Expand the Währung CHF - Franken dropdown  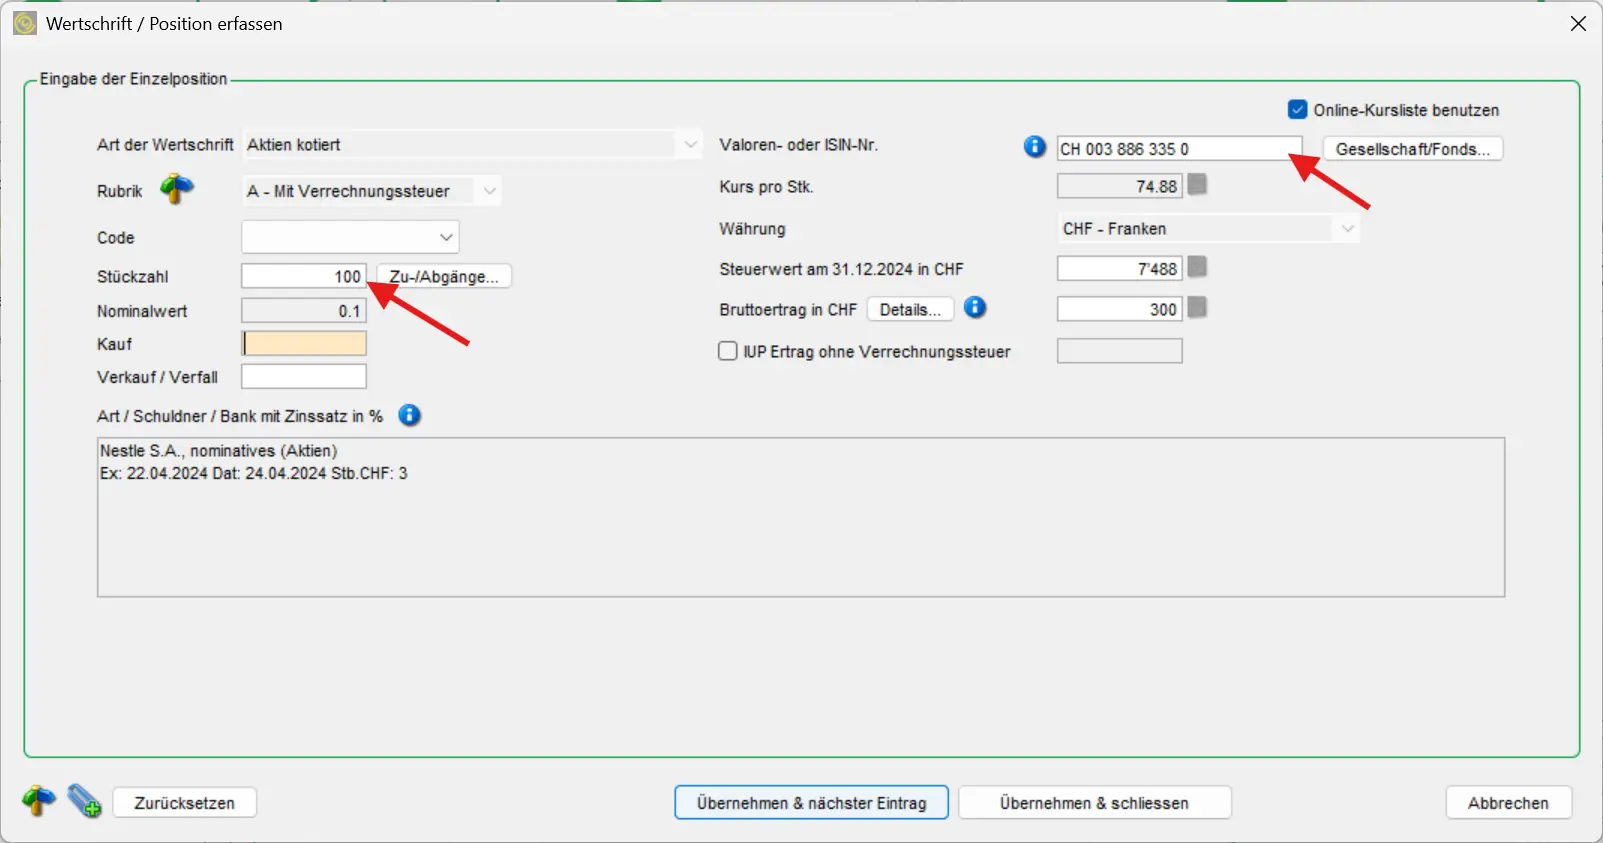tap(1347, 229)
